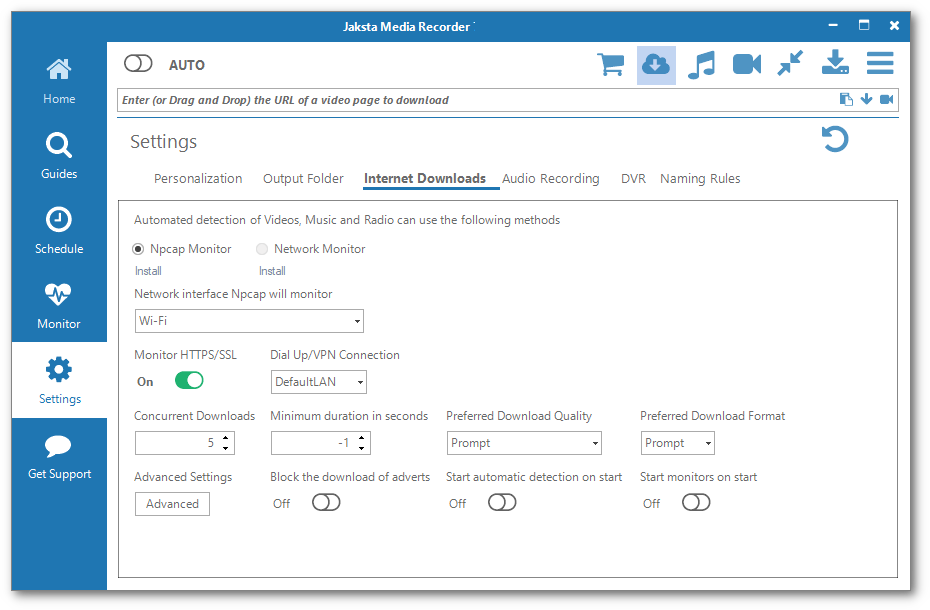This screenshot has width=930, height=610.
Task: Switch to the Personalization tab
Action: (198, 179)
